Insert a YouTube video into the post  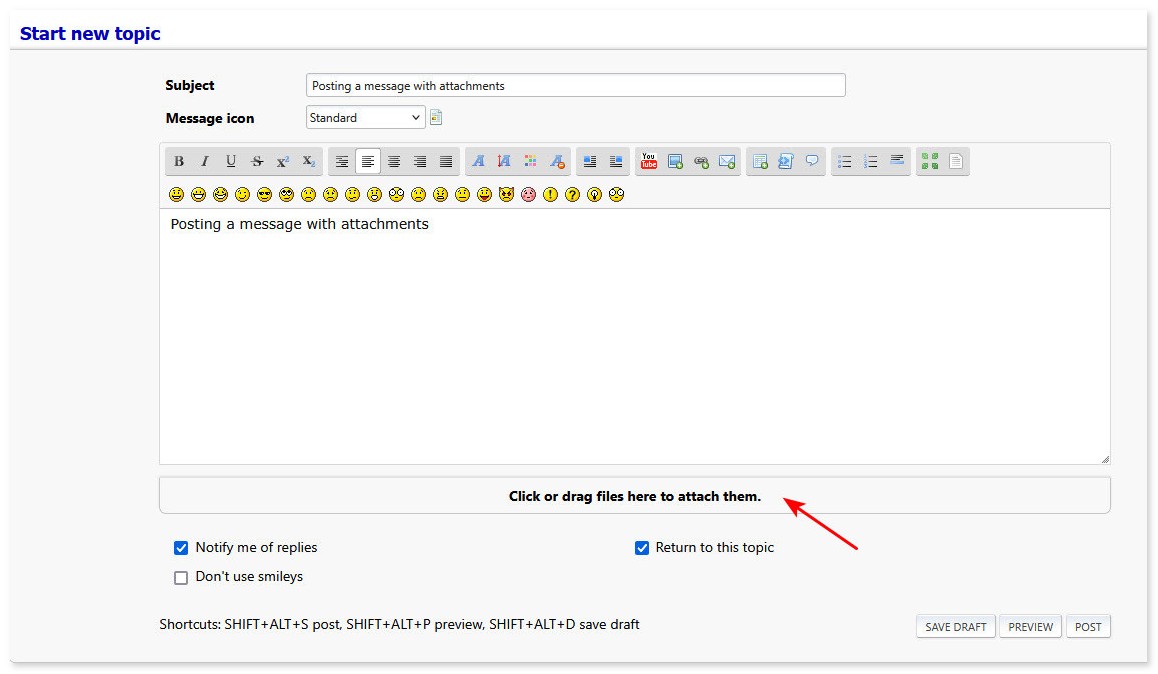click(x=648, y=161)
